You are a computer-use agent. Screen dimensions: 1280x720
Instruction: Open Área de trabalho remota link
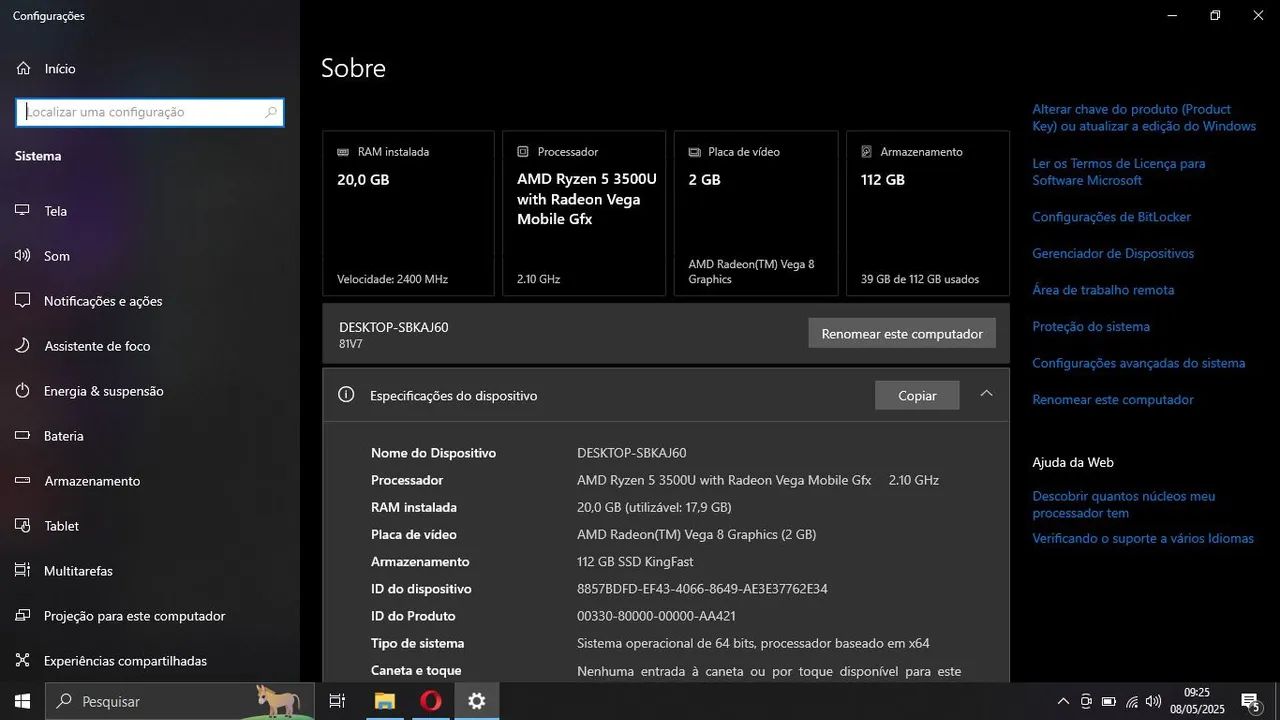pos(1103,290)
